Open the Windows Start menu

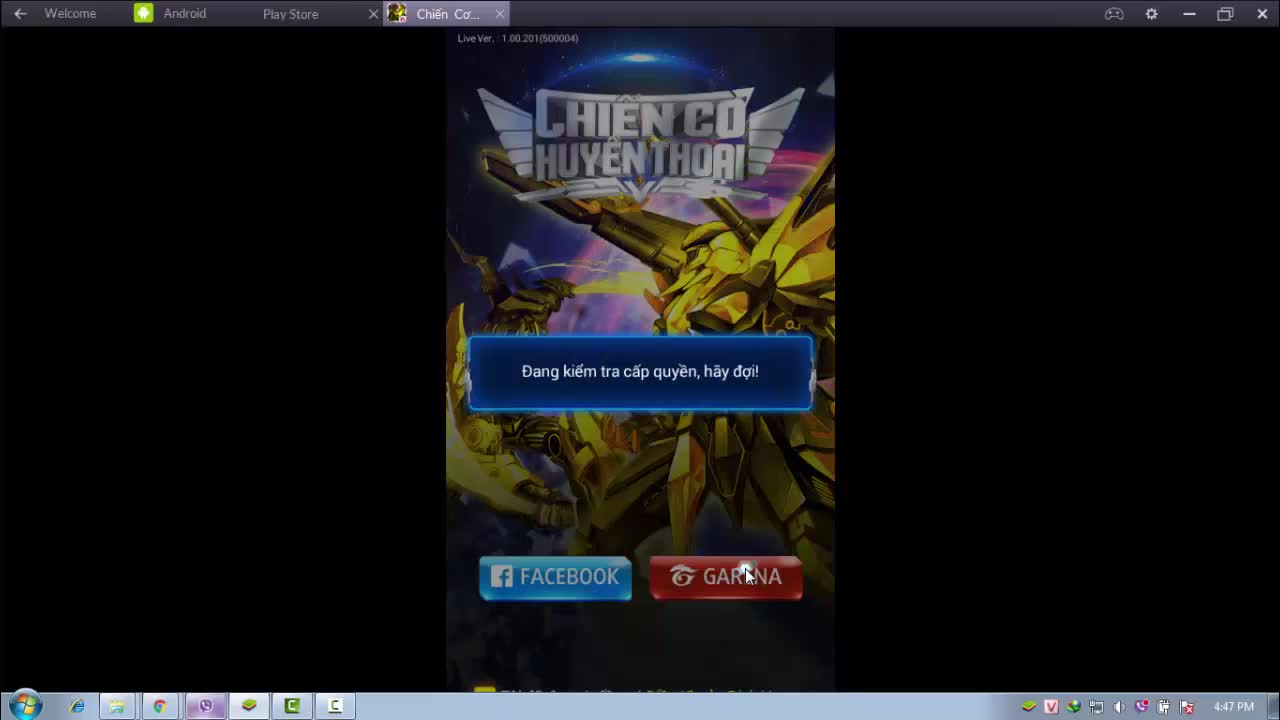pos(25,706)
